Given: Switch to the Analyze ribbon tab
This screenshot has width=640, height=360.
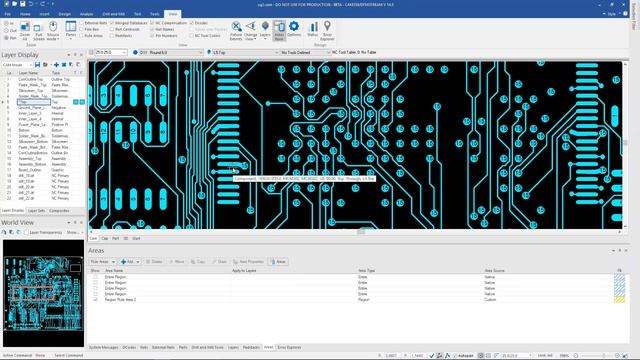Looking at the screenshot, I should tap(86, 14).
